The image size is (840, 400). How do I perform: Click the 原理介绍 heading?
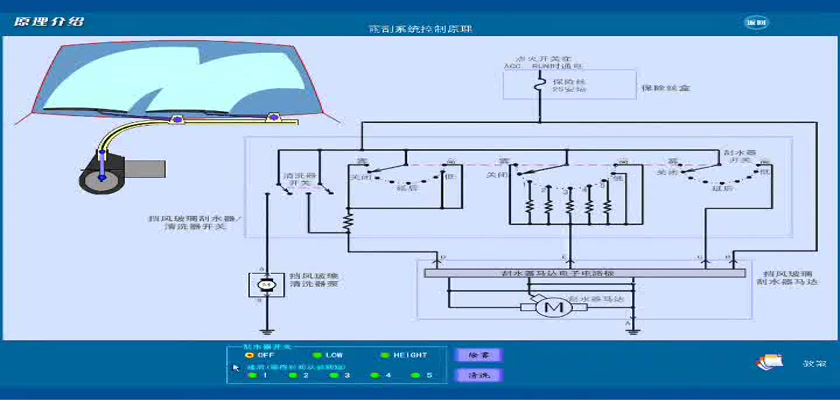(49, 22)
